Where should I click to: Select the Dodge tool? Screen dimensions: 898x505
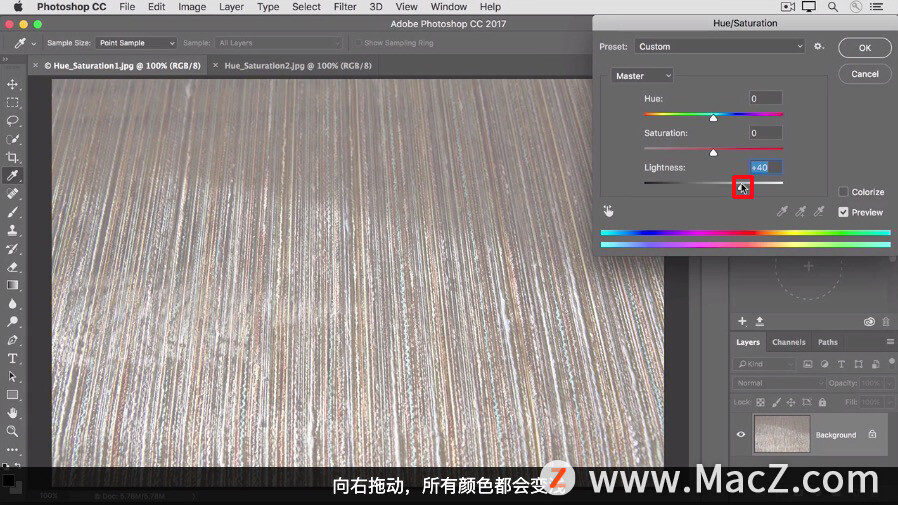point(12,322)
